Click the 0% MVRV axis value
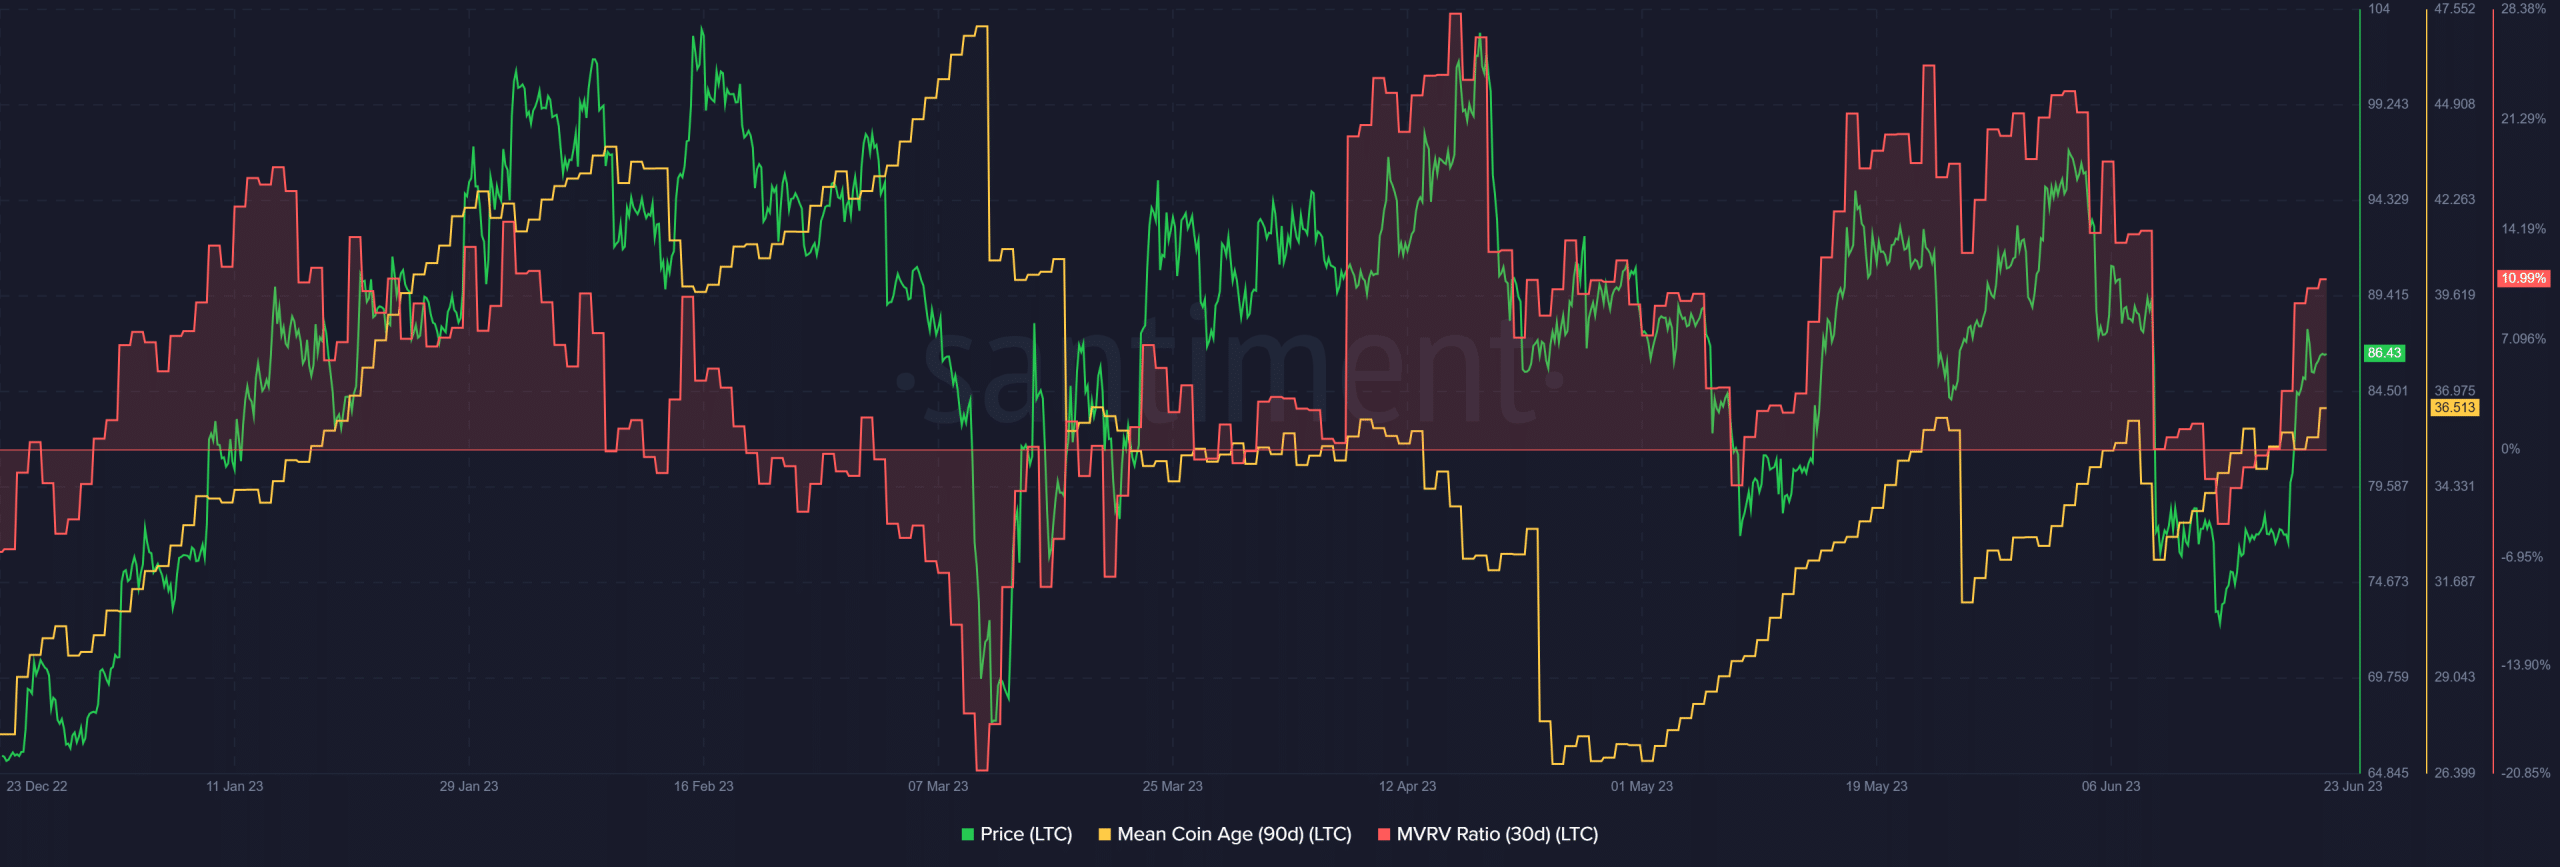The height and width of the screenshot is (867, 2560). coord(2510,449)
